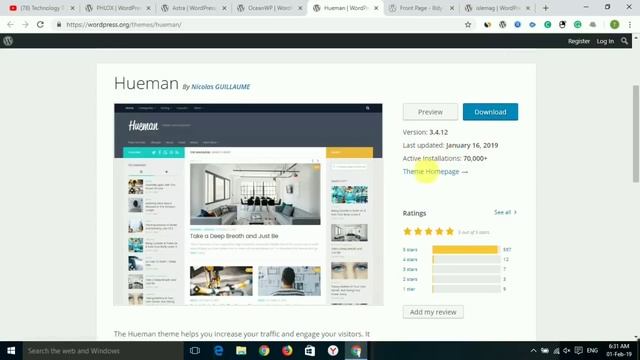Open the Windows Start menu
The height and width of the screenshot is (360, 640).
pyautogui.click(x=11, y=351)
